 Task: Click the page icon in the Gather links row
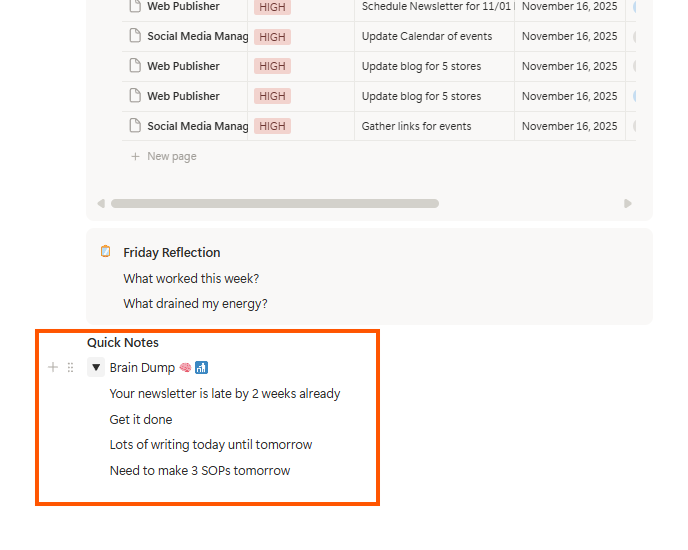pos(135,127)
